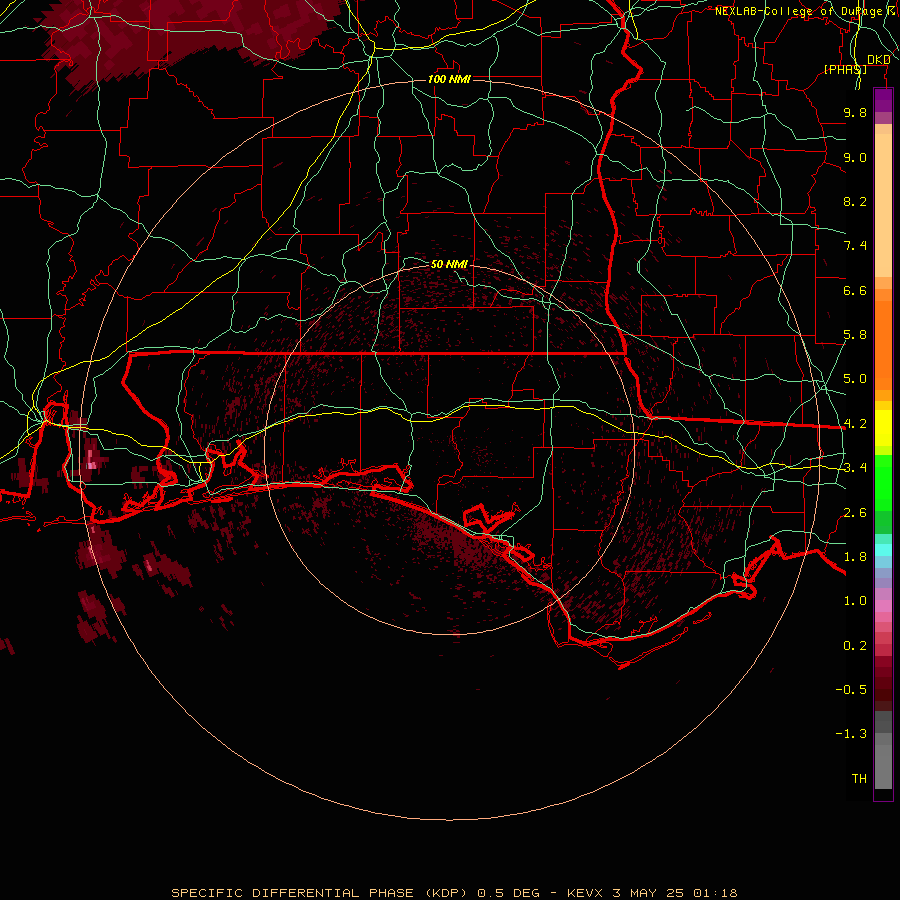Screen dimensions: 900x900
Task: Click the 5.0 scale value
Action: (x=855, y=379)
